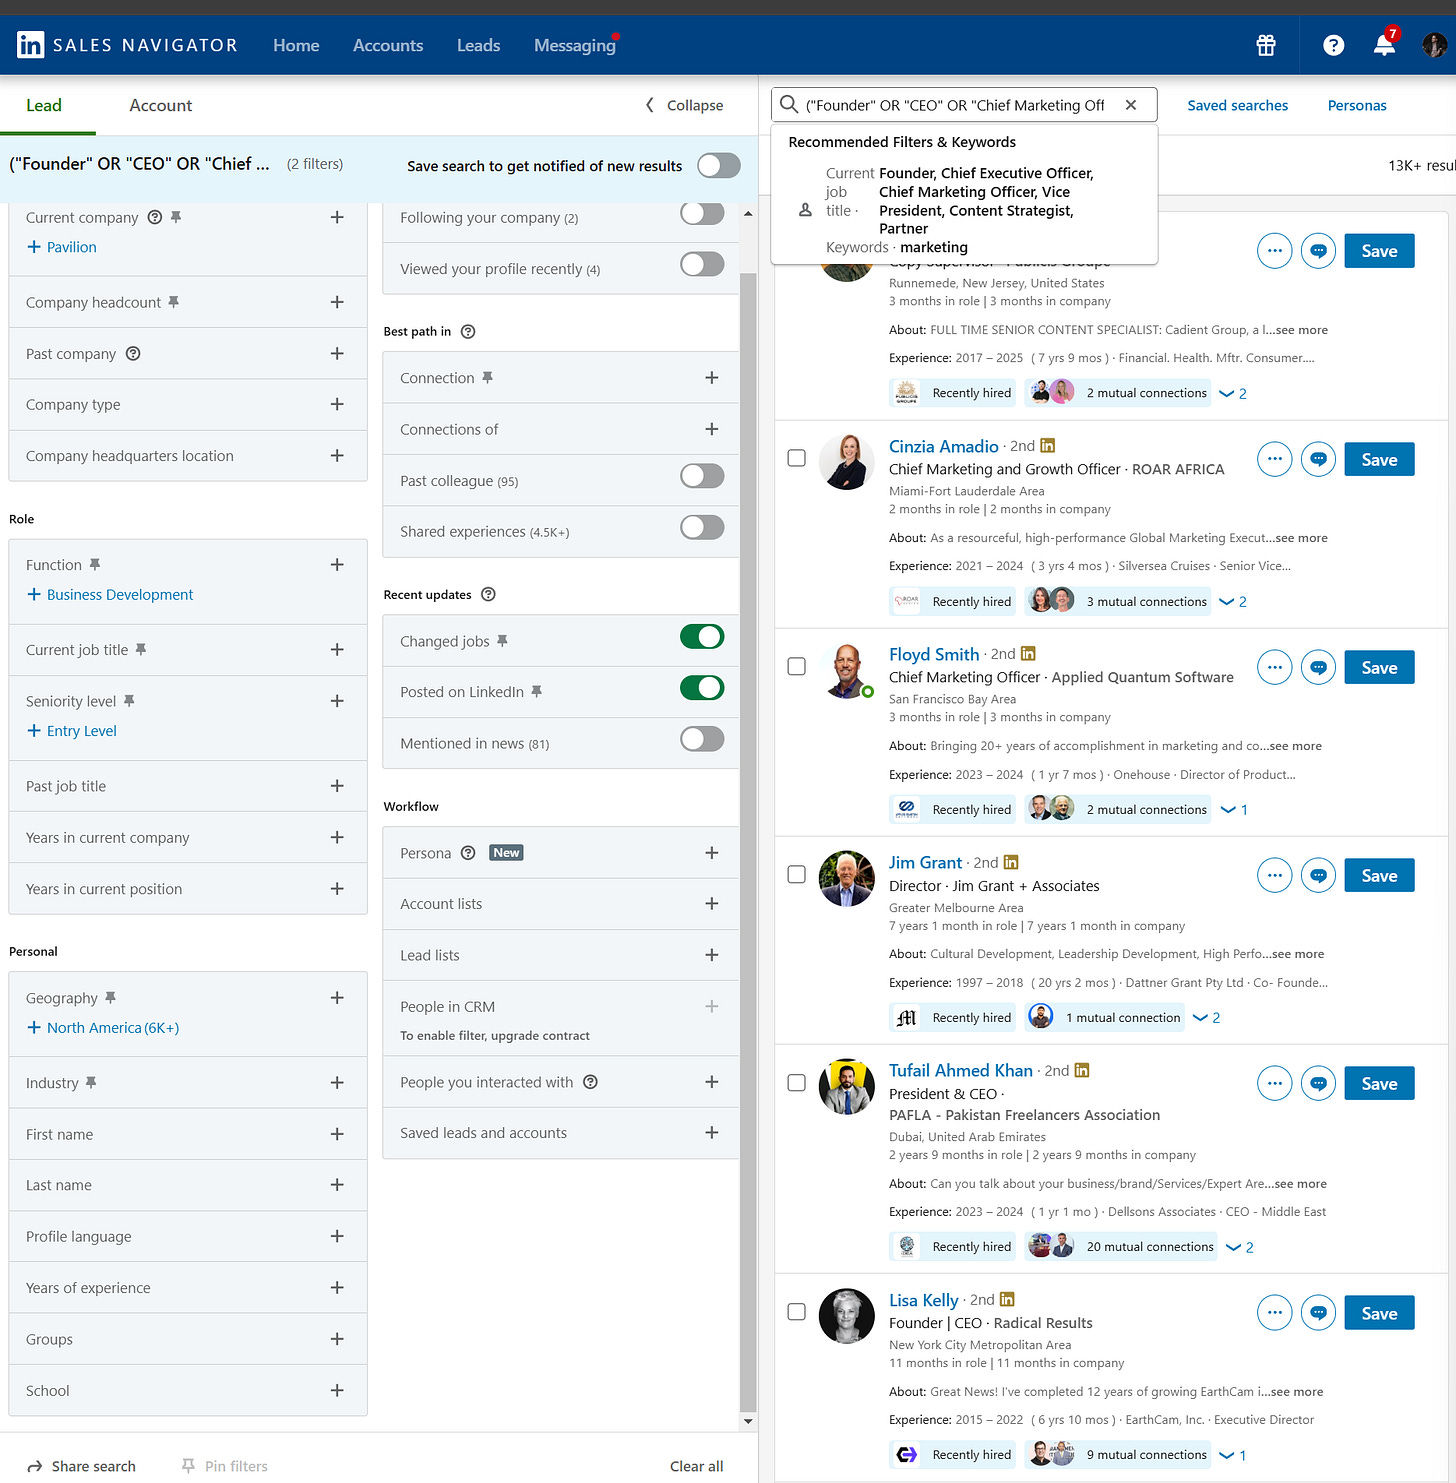Viewport: 1456px width, 1483px height.
Task: Expand Years in current company filter
Action: 337,837
